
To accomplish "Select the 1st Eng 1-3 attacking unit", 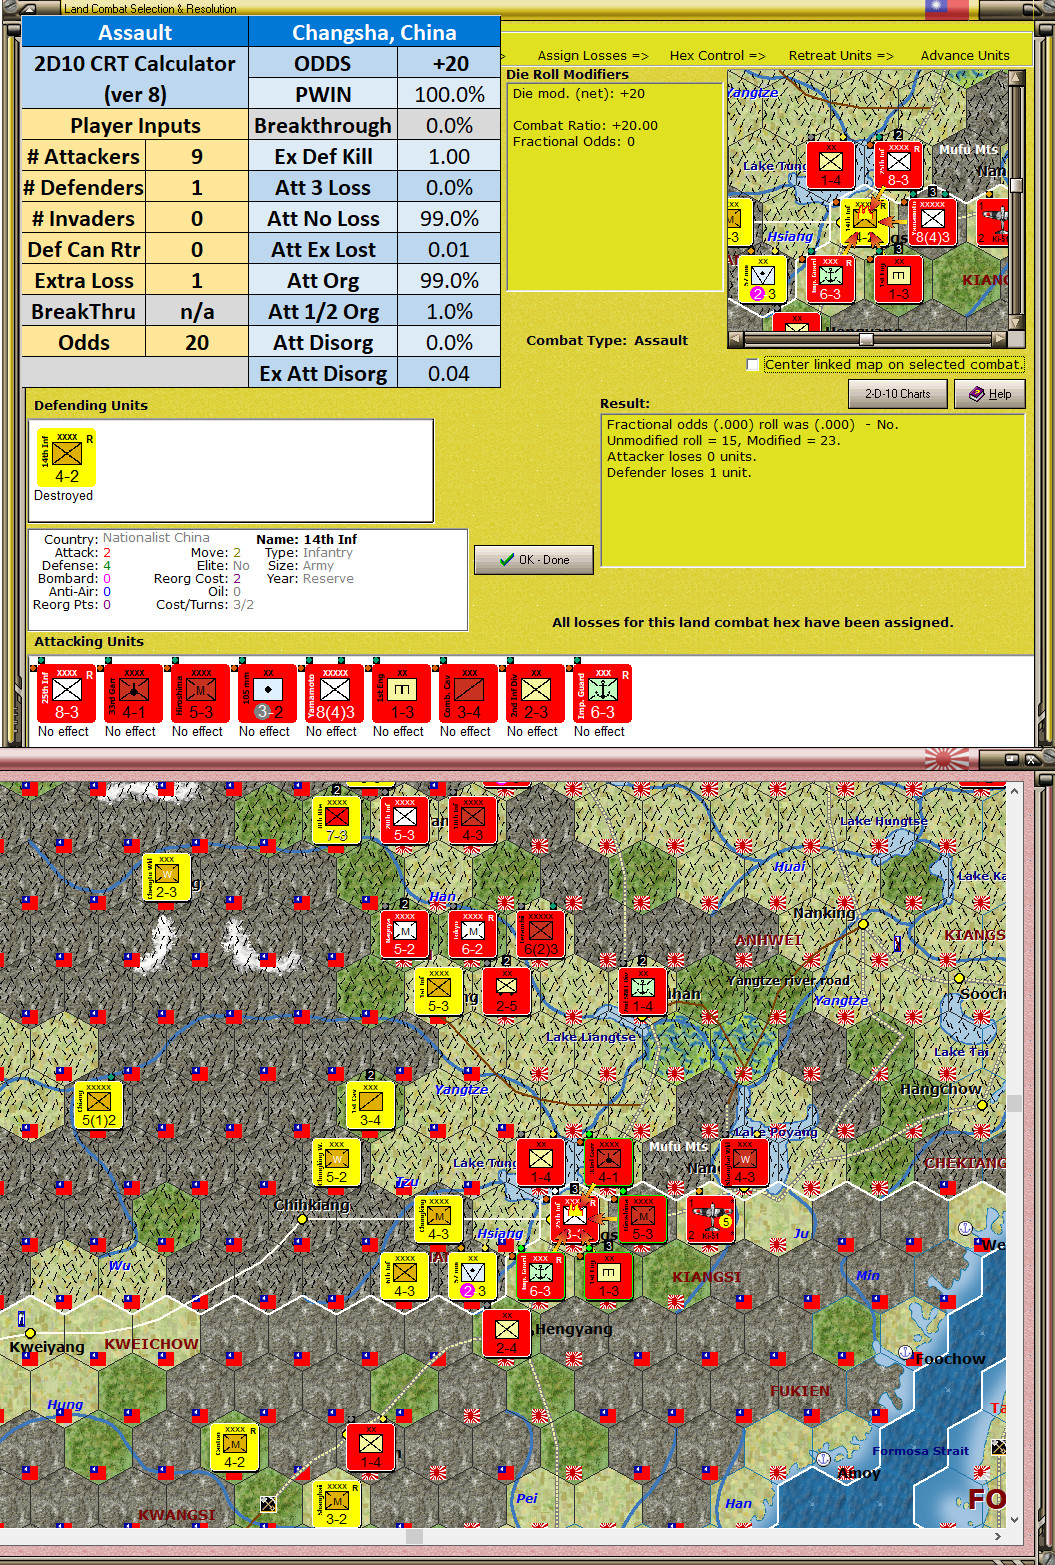I will point(401,693).
